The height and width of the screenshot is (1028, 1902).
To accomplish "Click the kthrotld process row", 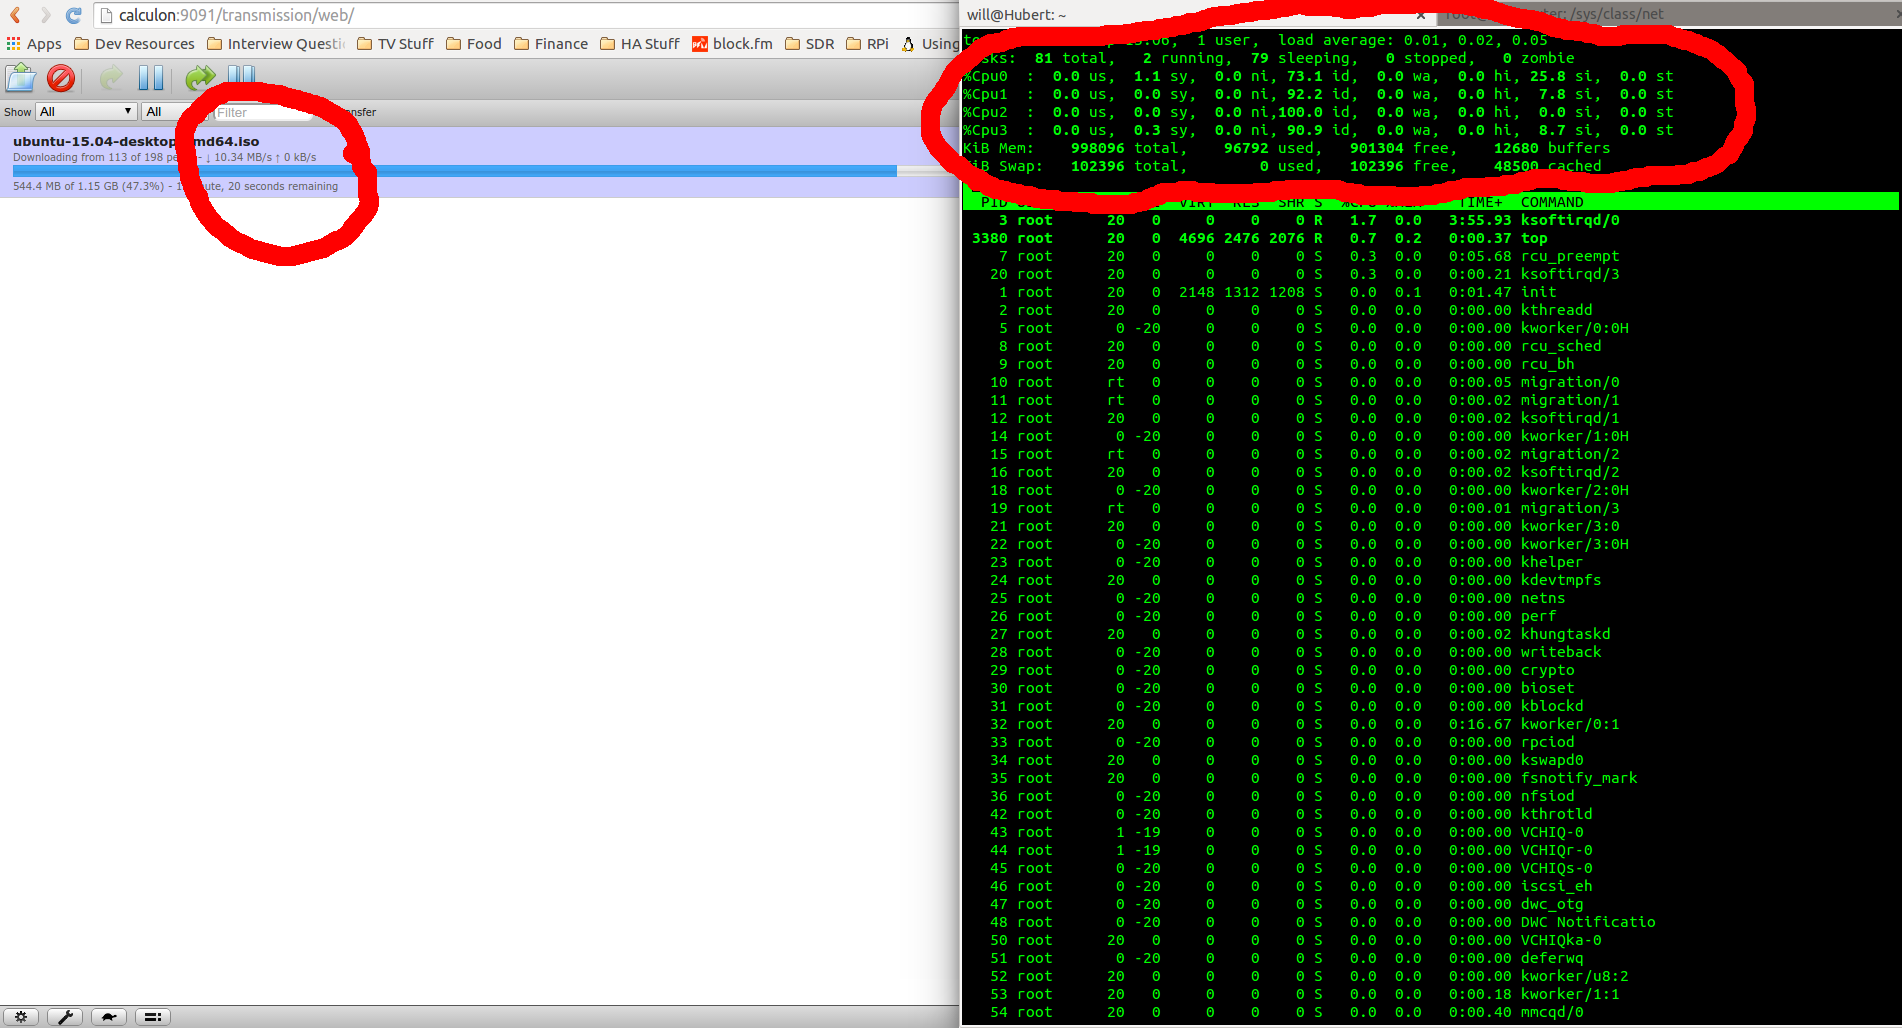I will [x=1430, y=814].
